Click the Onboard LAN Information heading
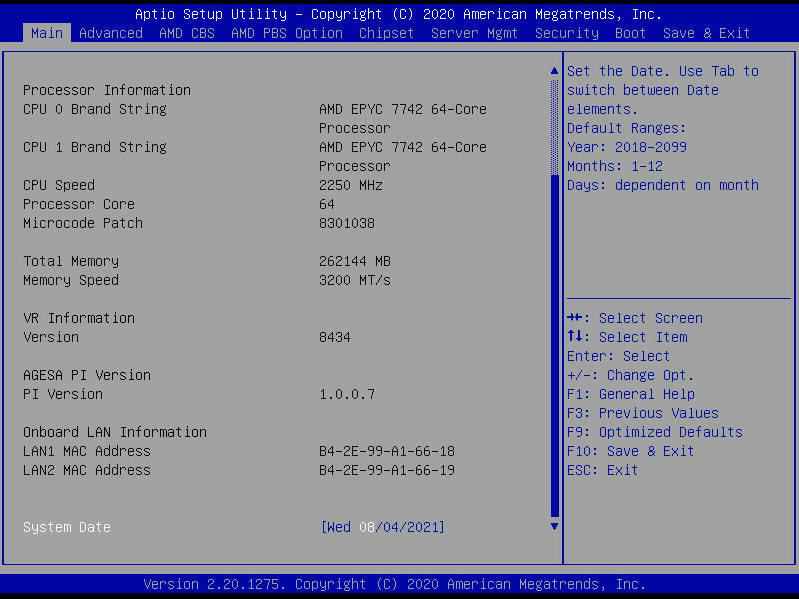 [115, 432]
